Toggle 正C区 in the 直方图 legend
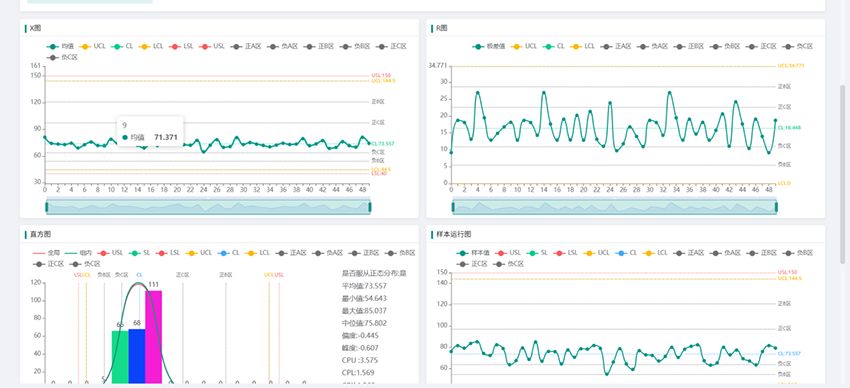850x388 pixels. click(49, 264)
